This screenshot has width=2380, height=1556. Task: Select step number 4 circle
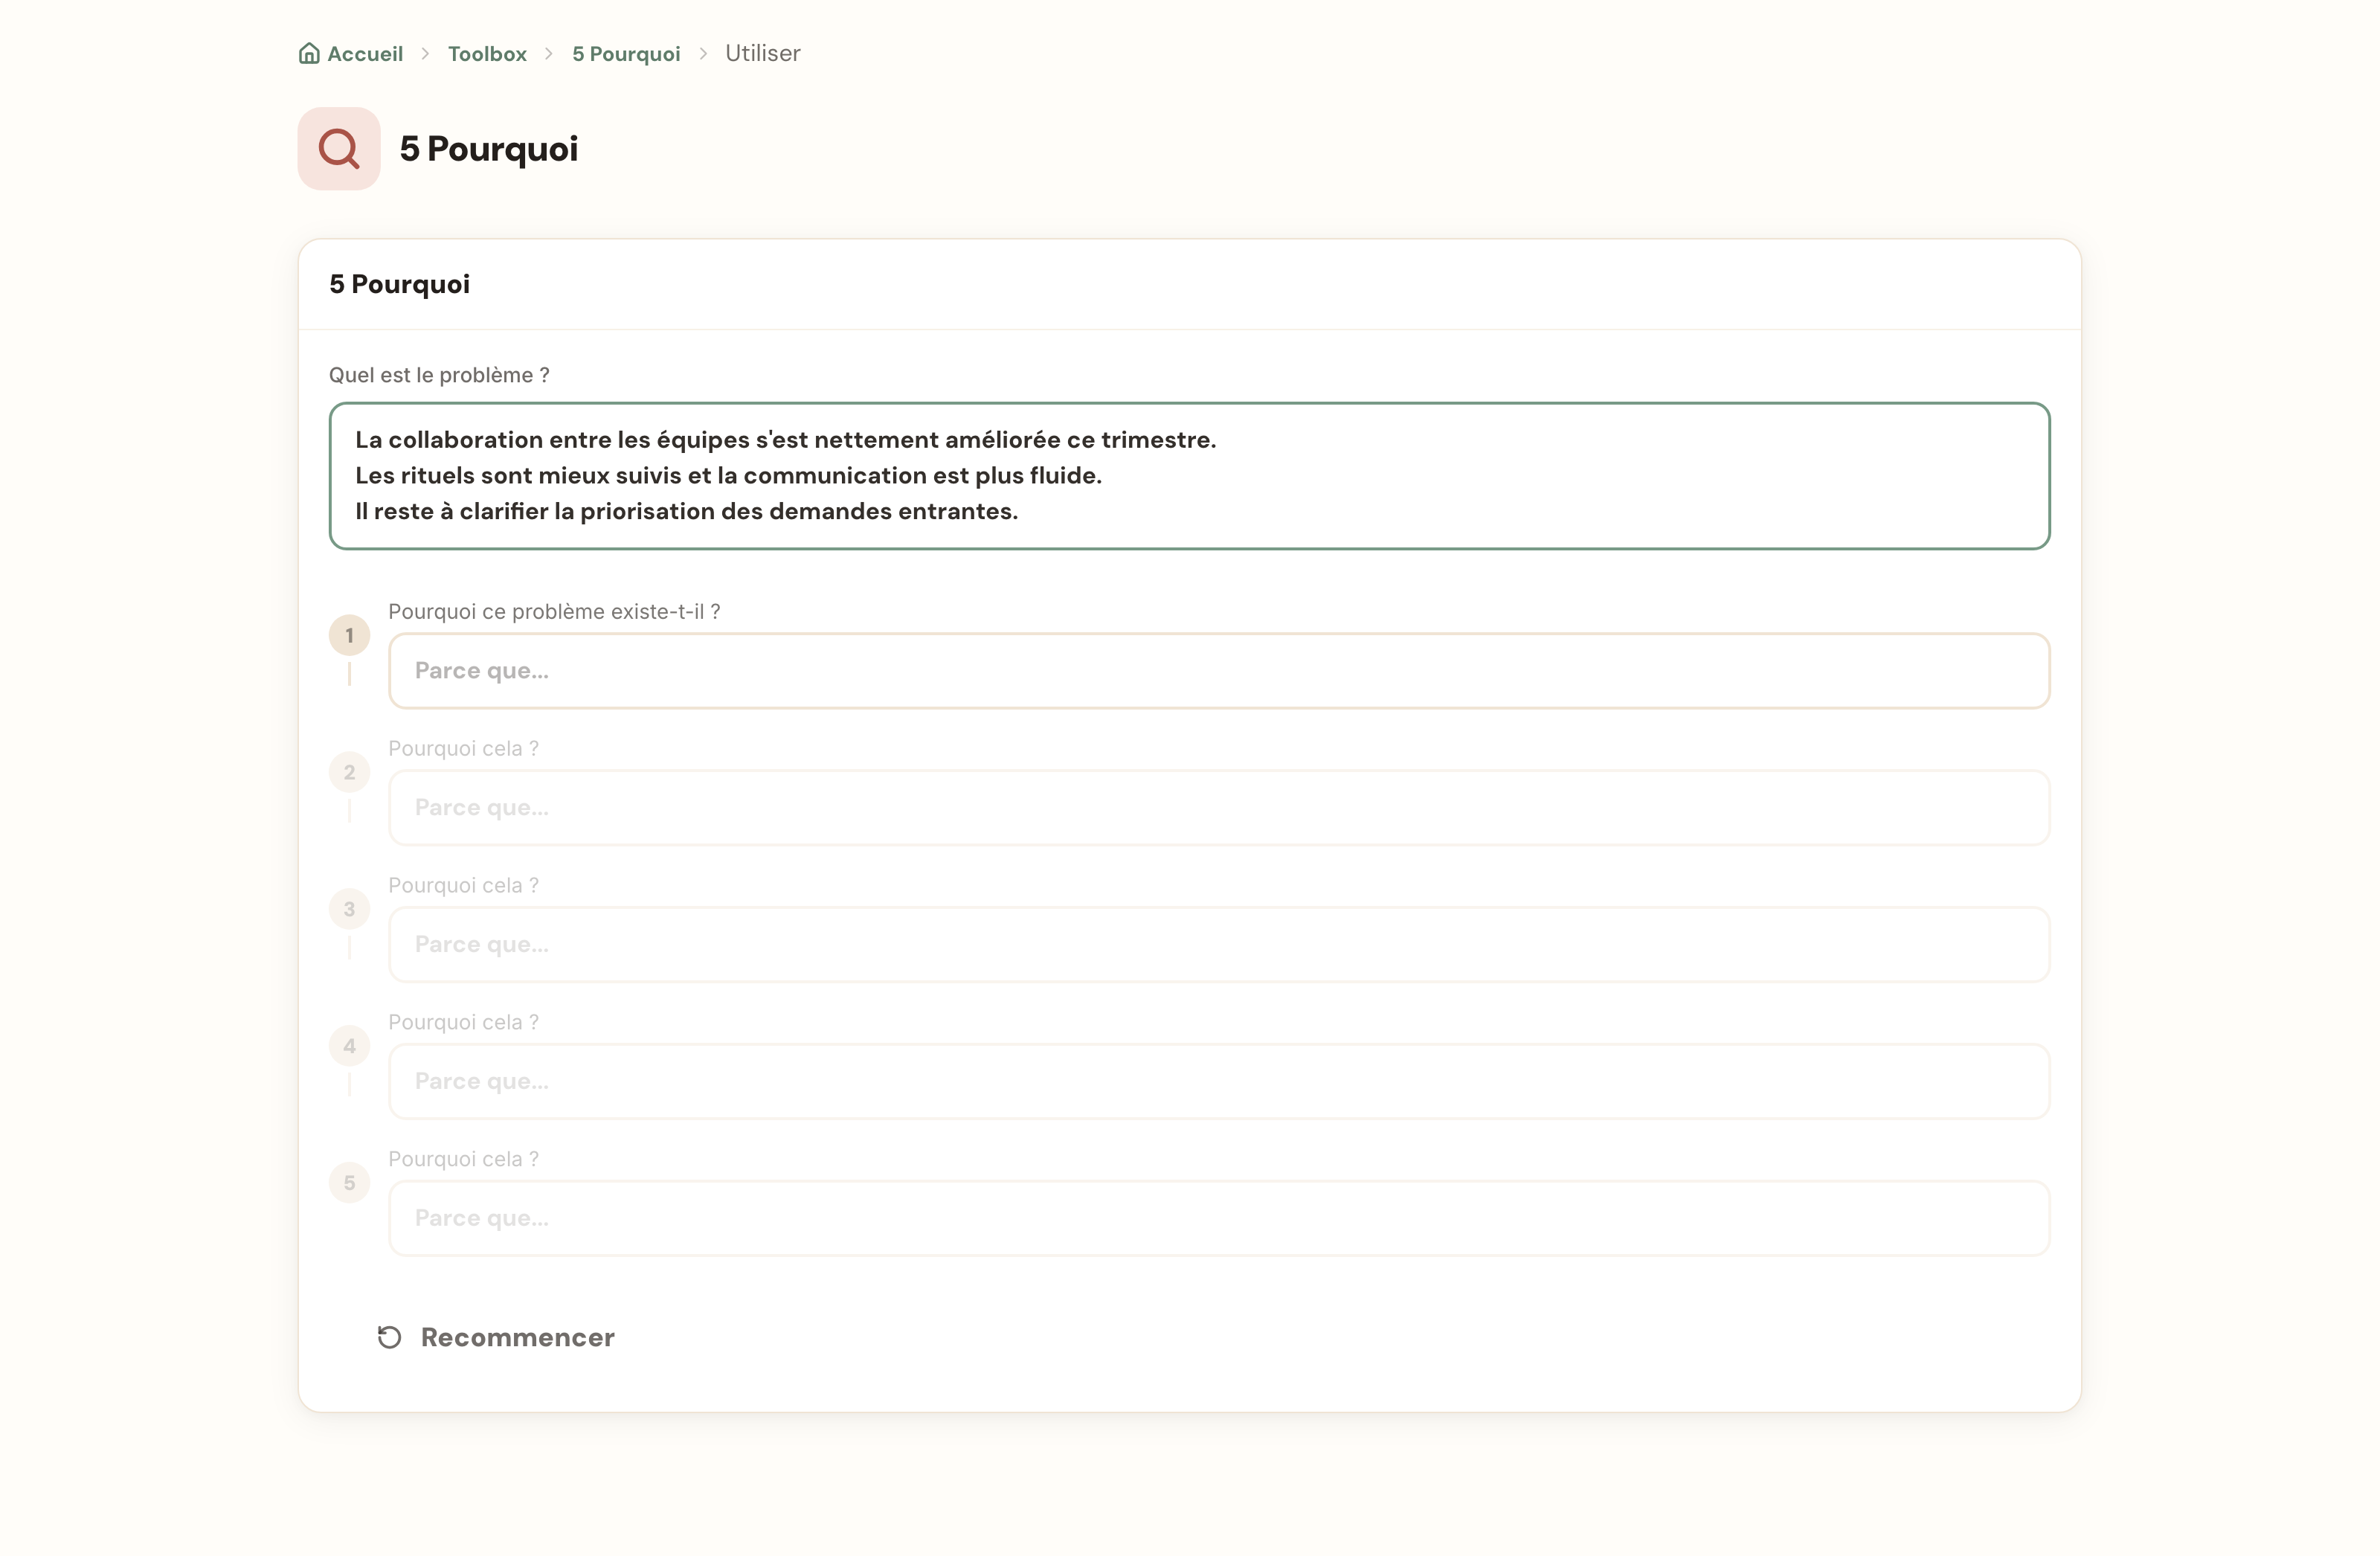tap(350, 1046)
